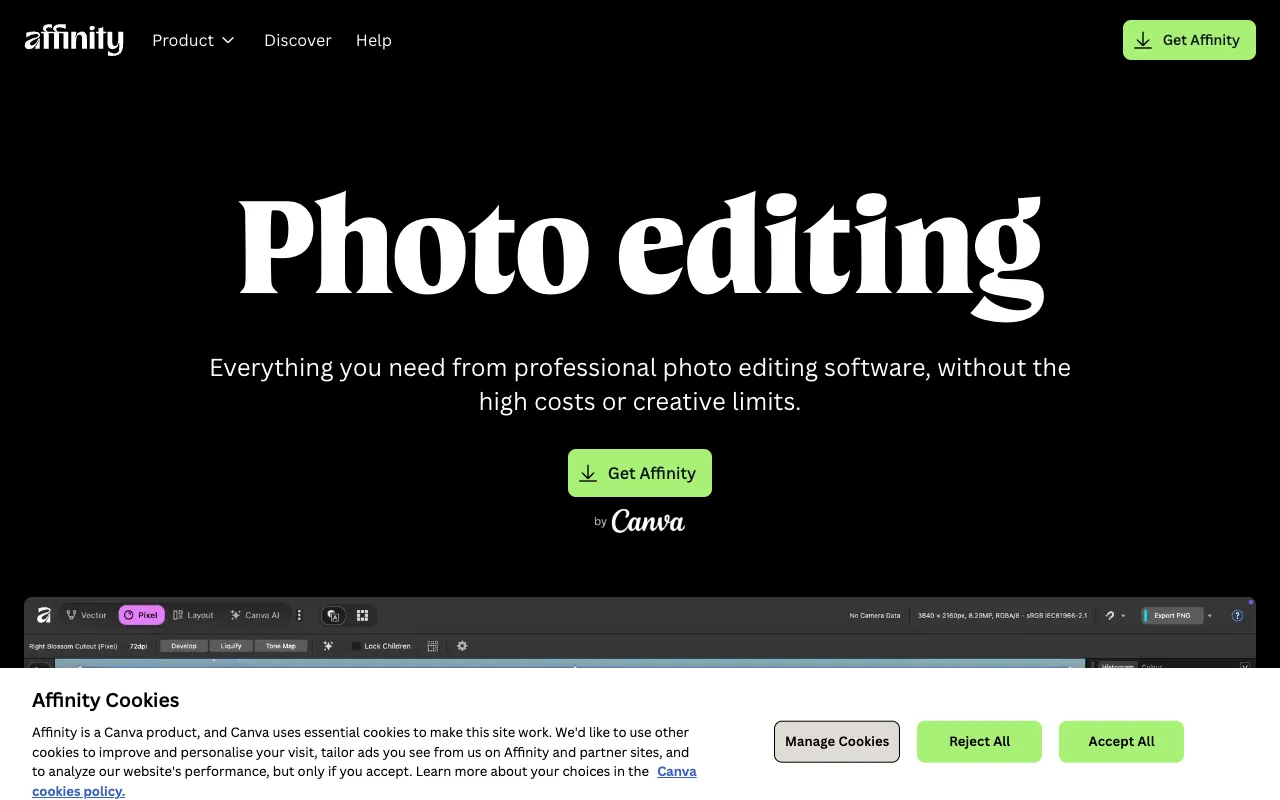
Task: Collapse the Histogram panel using its chevron
Action: click(1245, 665)
